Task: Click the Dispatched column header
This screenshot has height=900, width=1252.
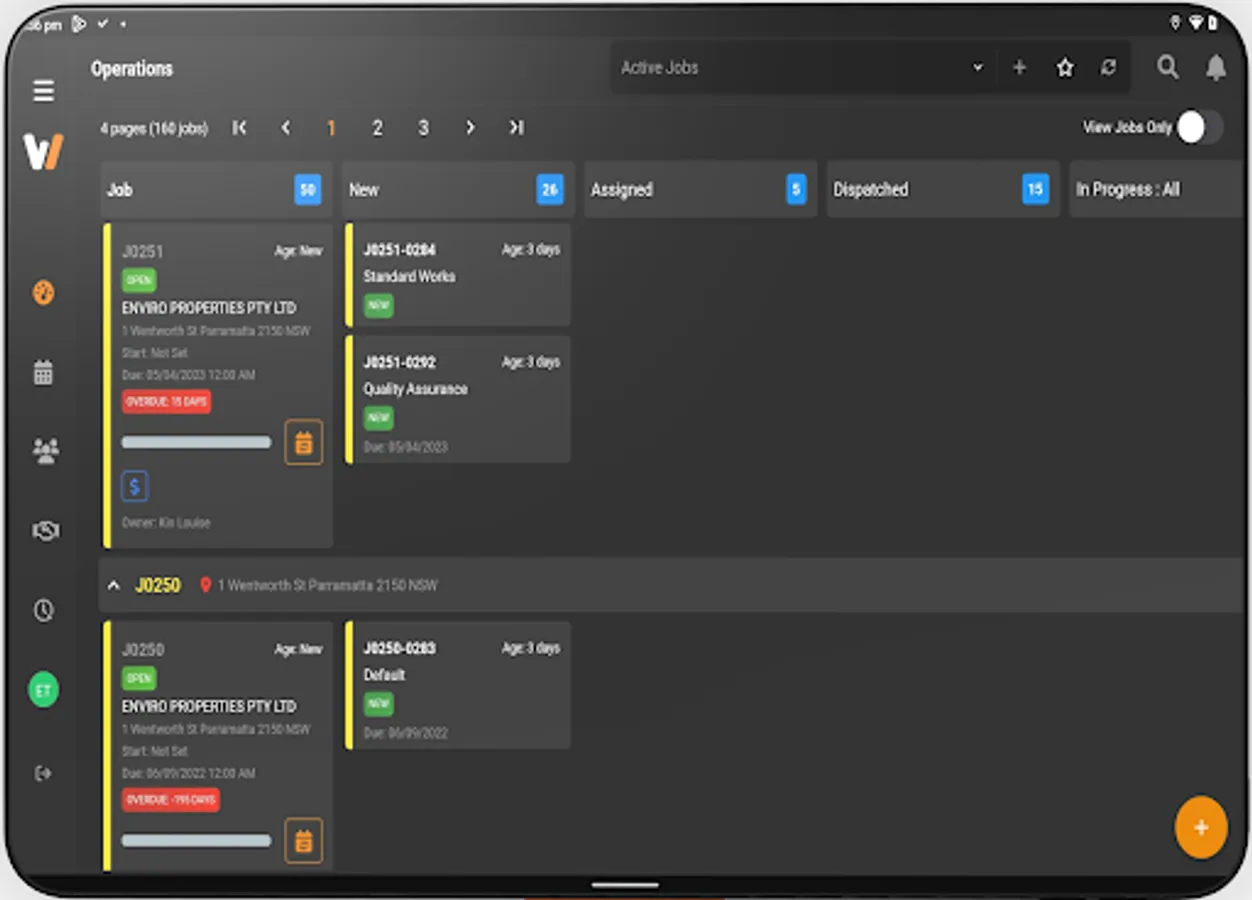Action: (x=943, y=189)
